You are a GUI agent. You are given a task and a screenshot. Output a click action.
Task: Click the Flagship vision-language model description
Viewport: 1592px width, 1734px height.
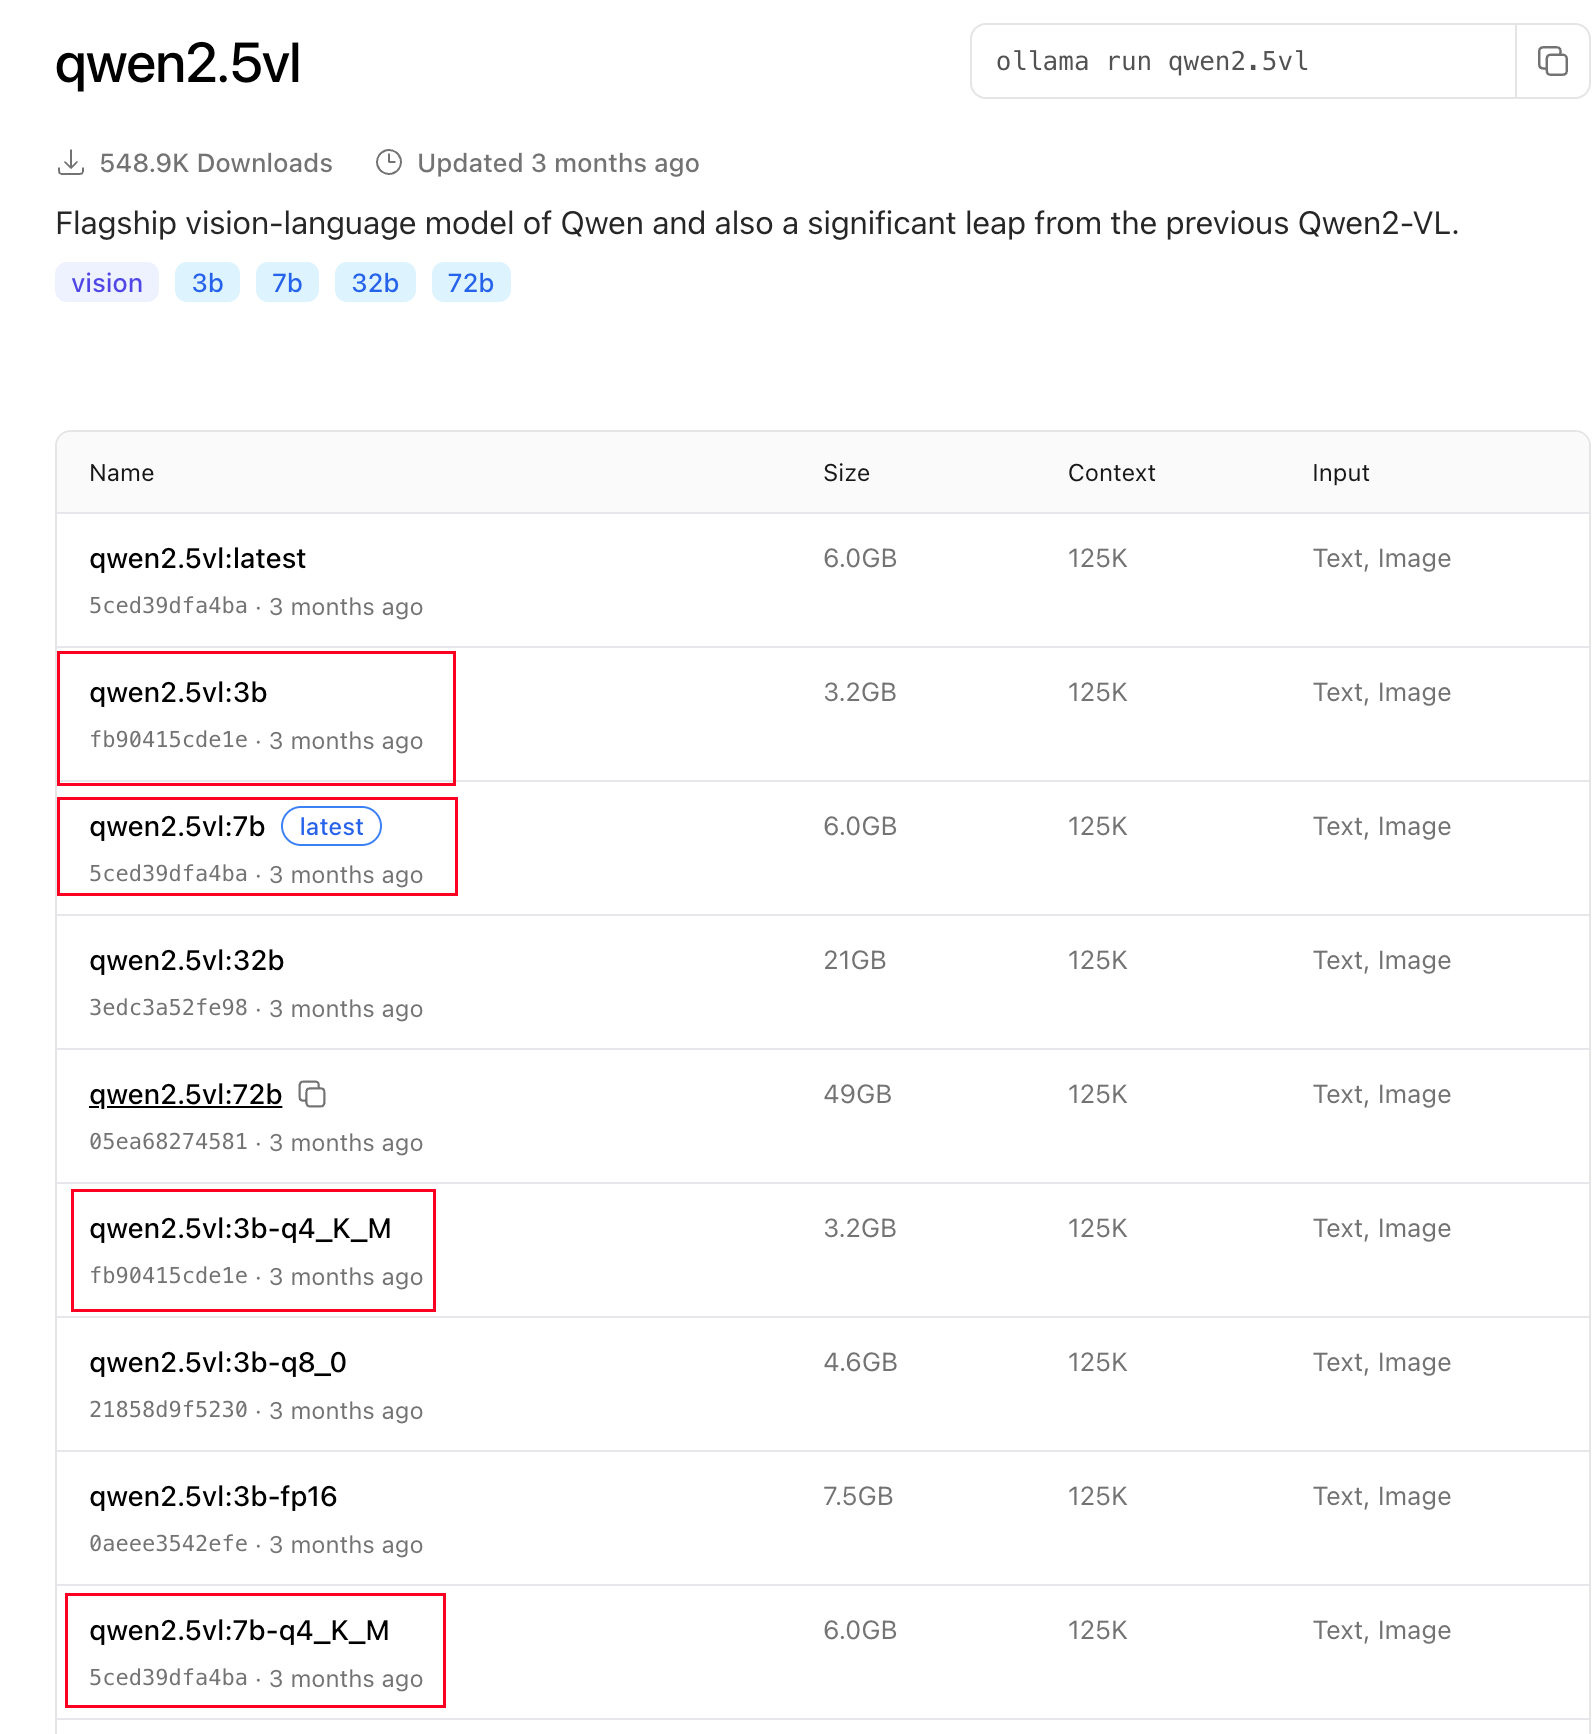click(x=757, y=223)
